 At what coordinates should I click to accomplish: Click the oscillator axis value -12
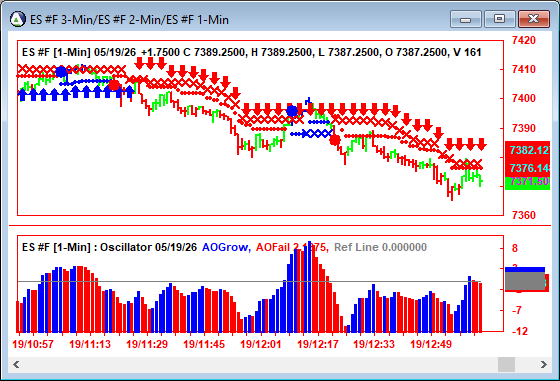point(520,331)
